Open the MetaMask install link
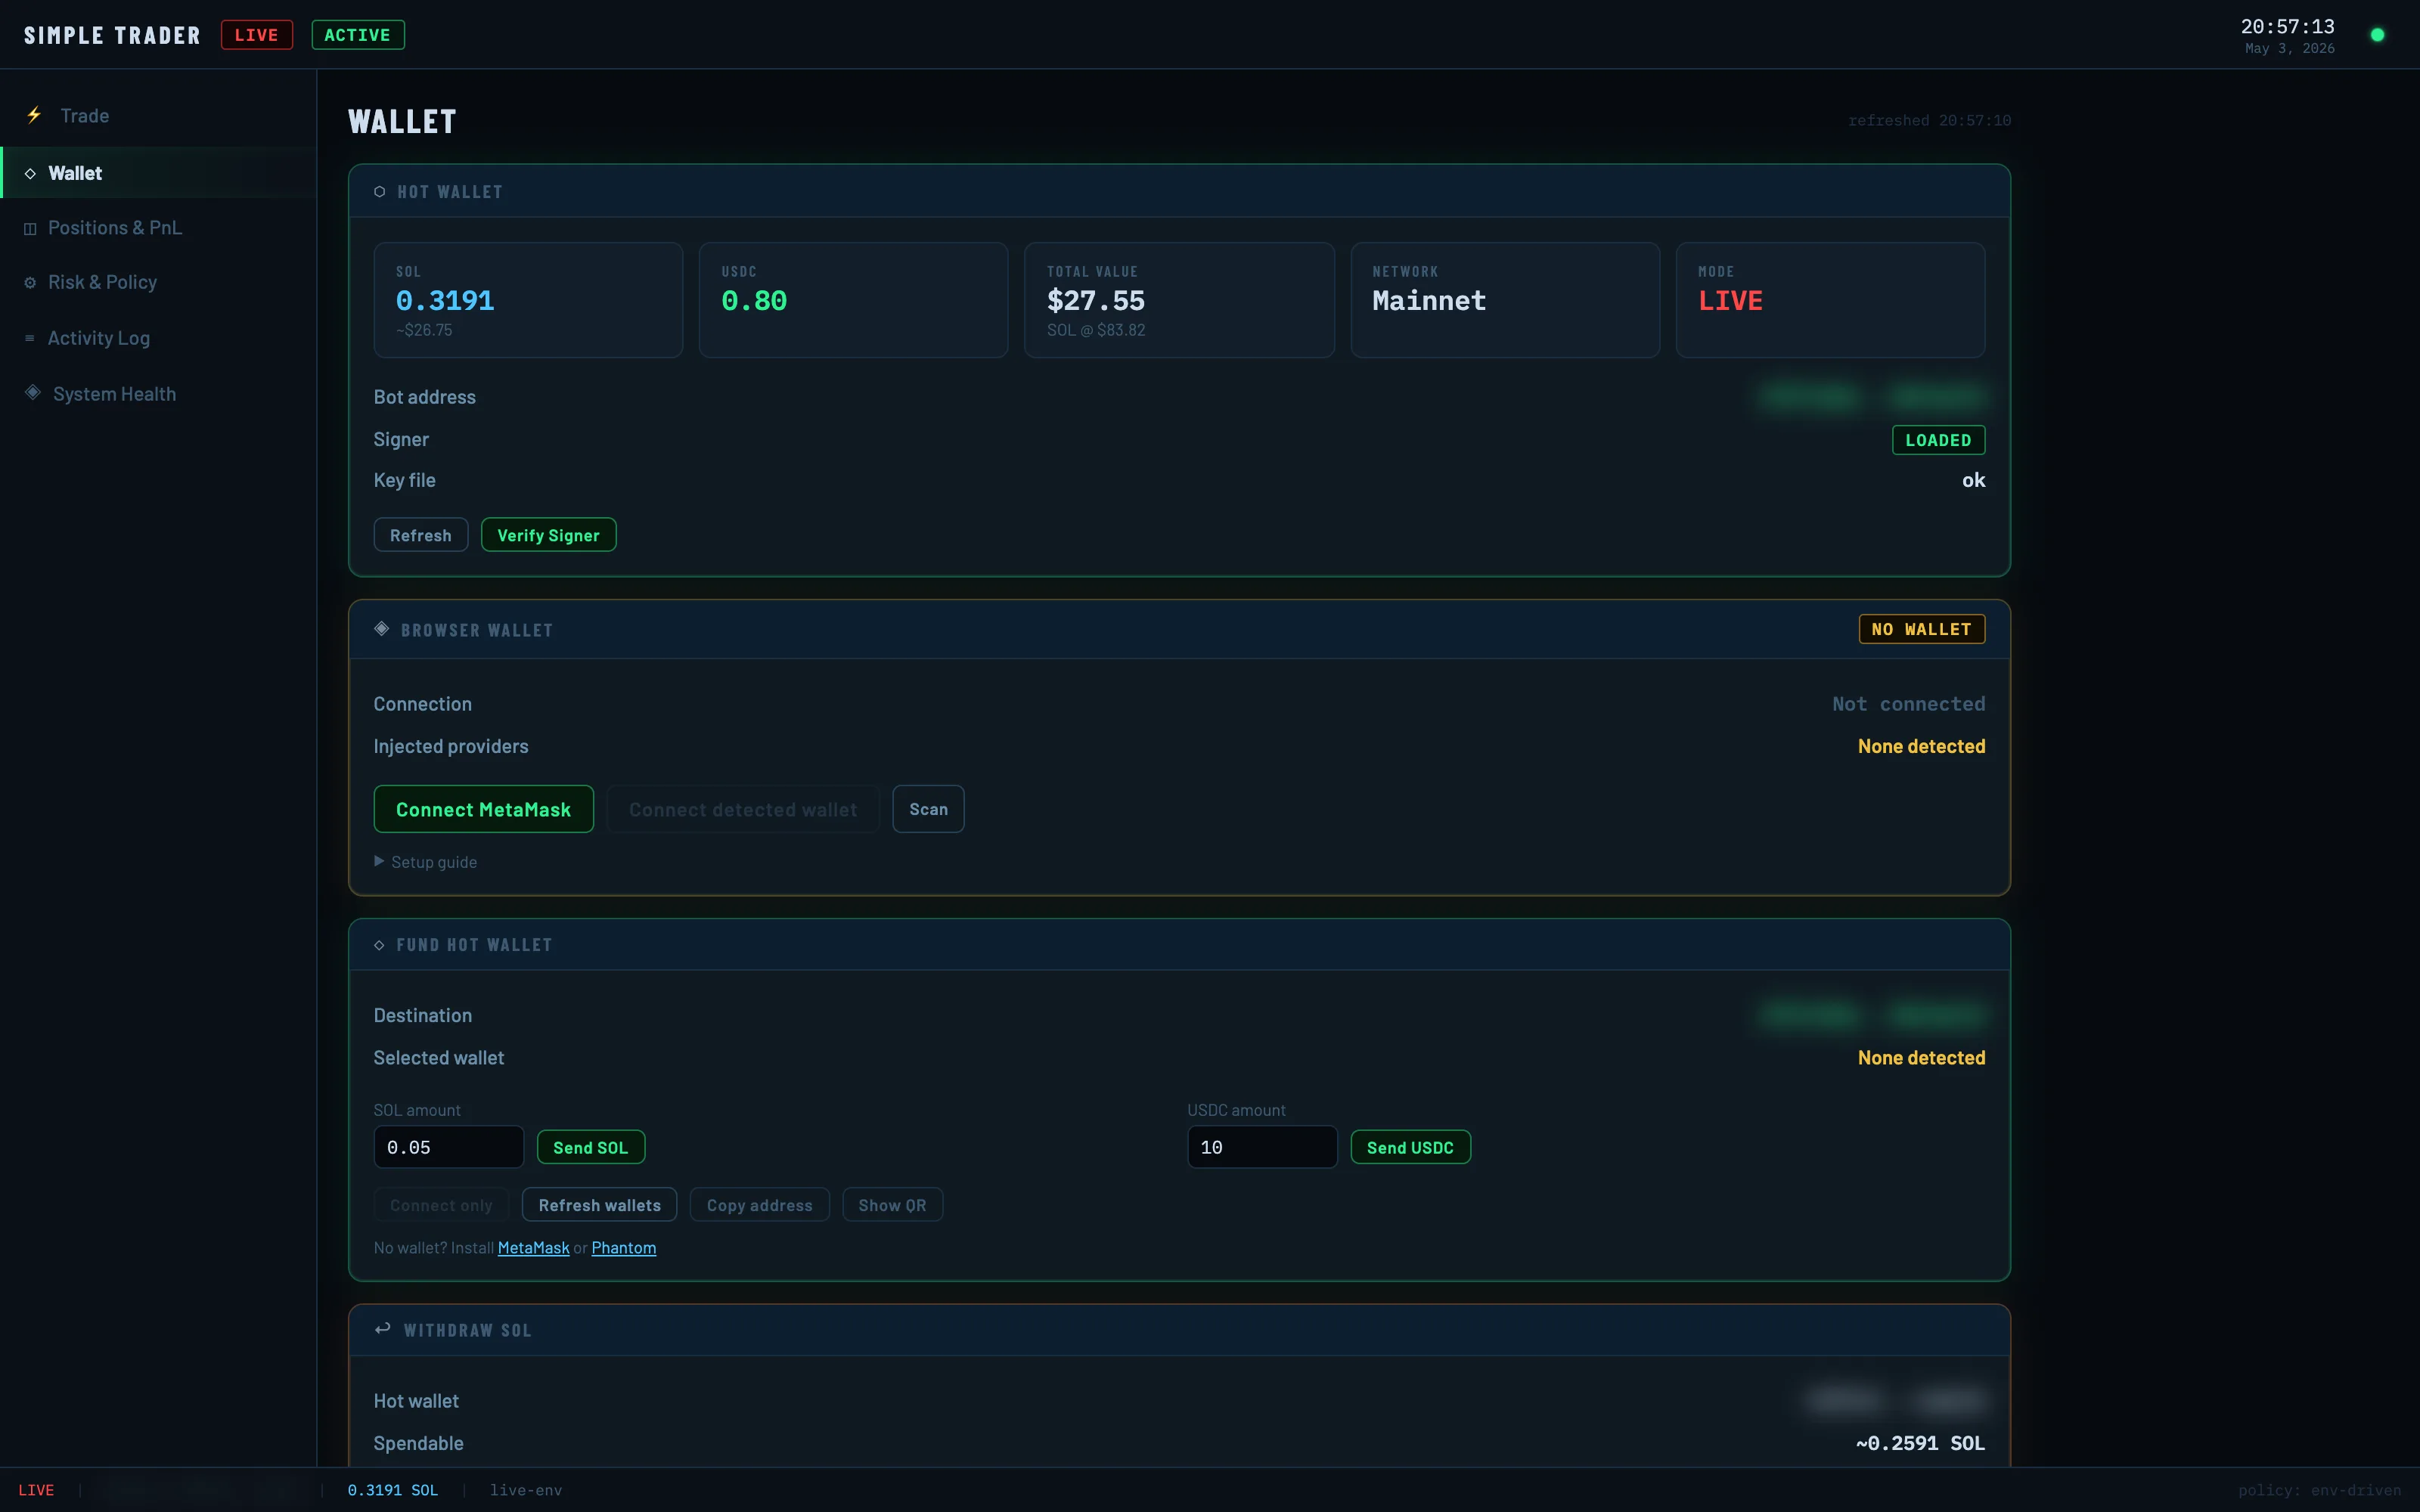The width and height of the screenshot is (2420, 1512). coord(534,1248)
